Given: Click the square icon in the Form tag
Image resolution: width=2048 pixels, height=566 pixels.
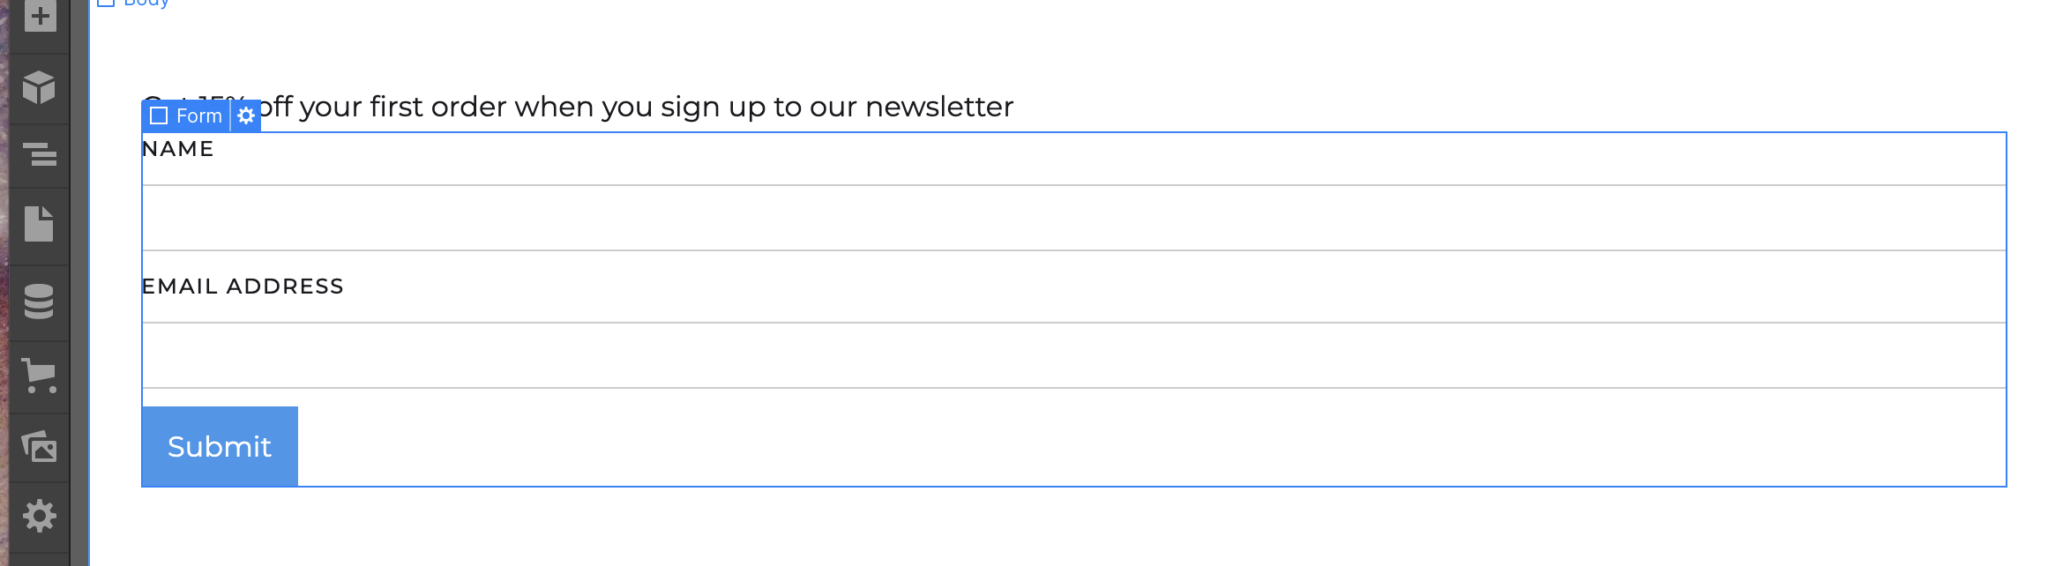Looking at the screenshot, I should click(x=158, y=116).
